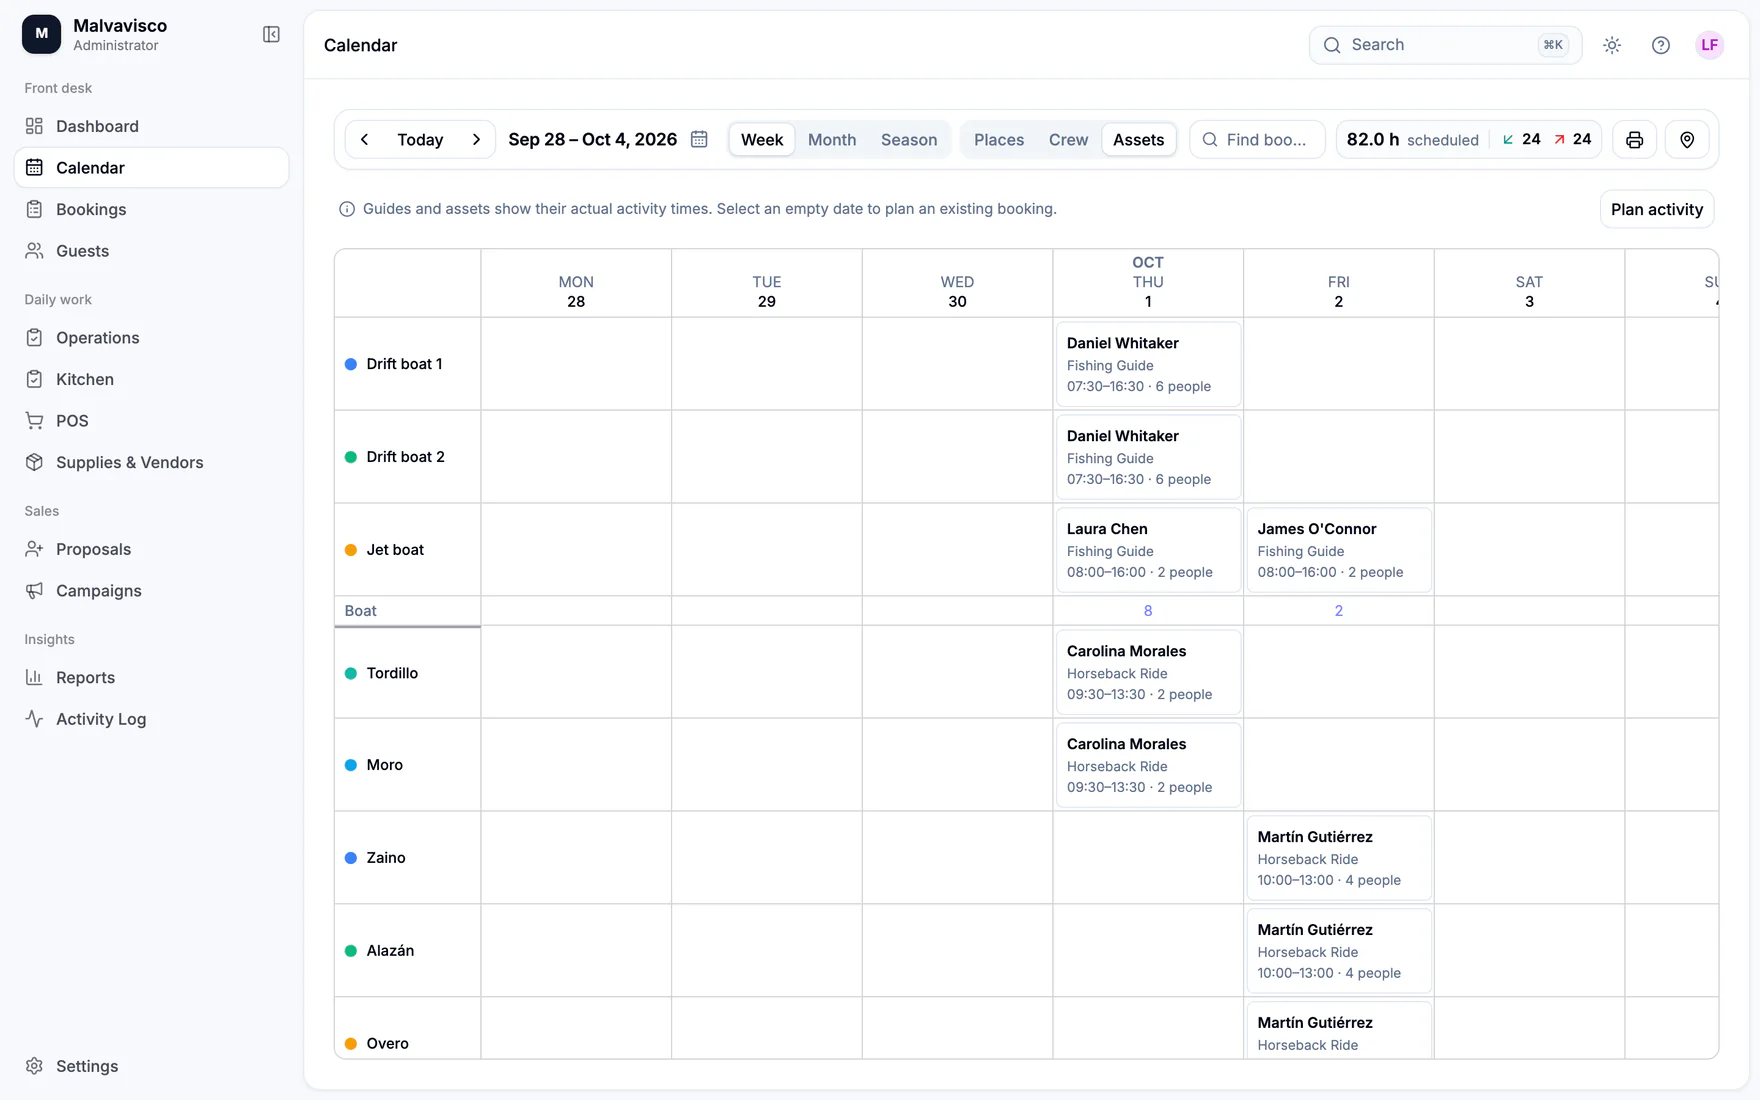Open Proposals in sidebar

click(151, 549)
